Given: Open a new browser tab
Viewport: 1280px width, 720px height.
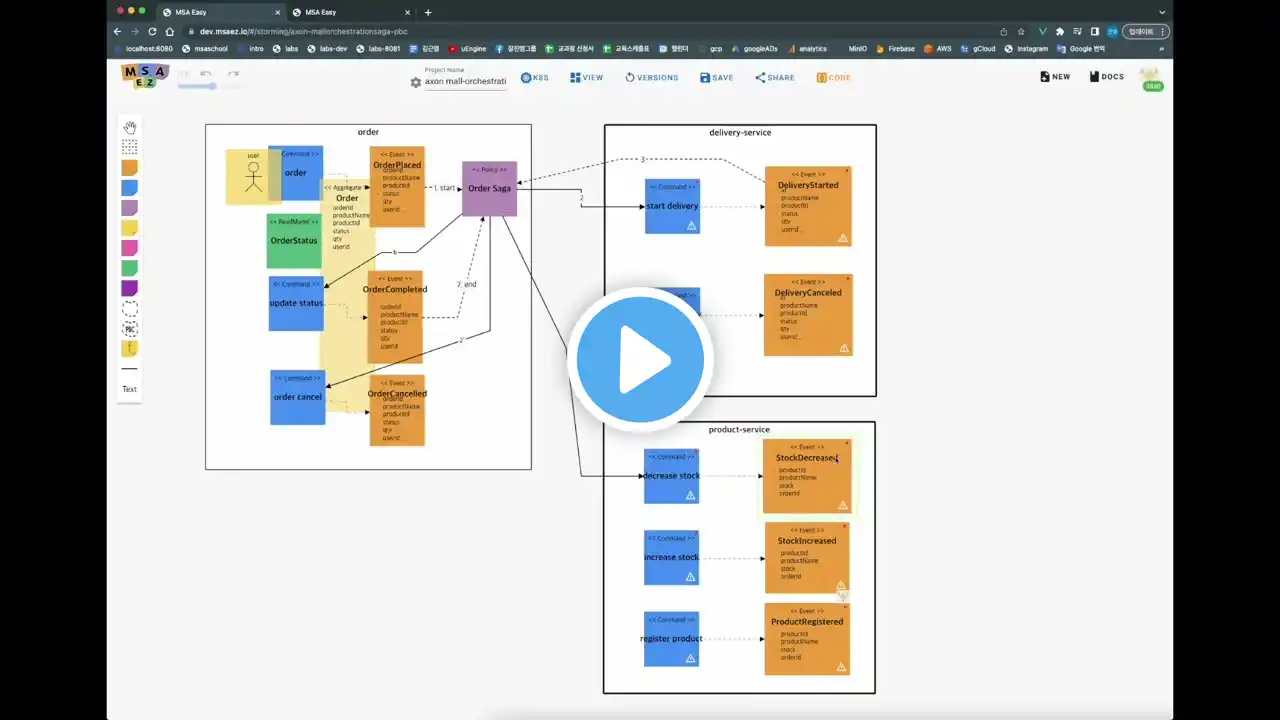Looking at the screenshot, I should [428, 12].
